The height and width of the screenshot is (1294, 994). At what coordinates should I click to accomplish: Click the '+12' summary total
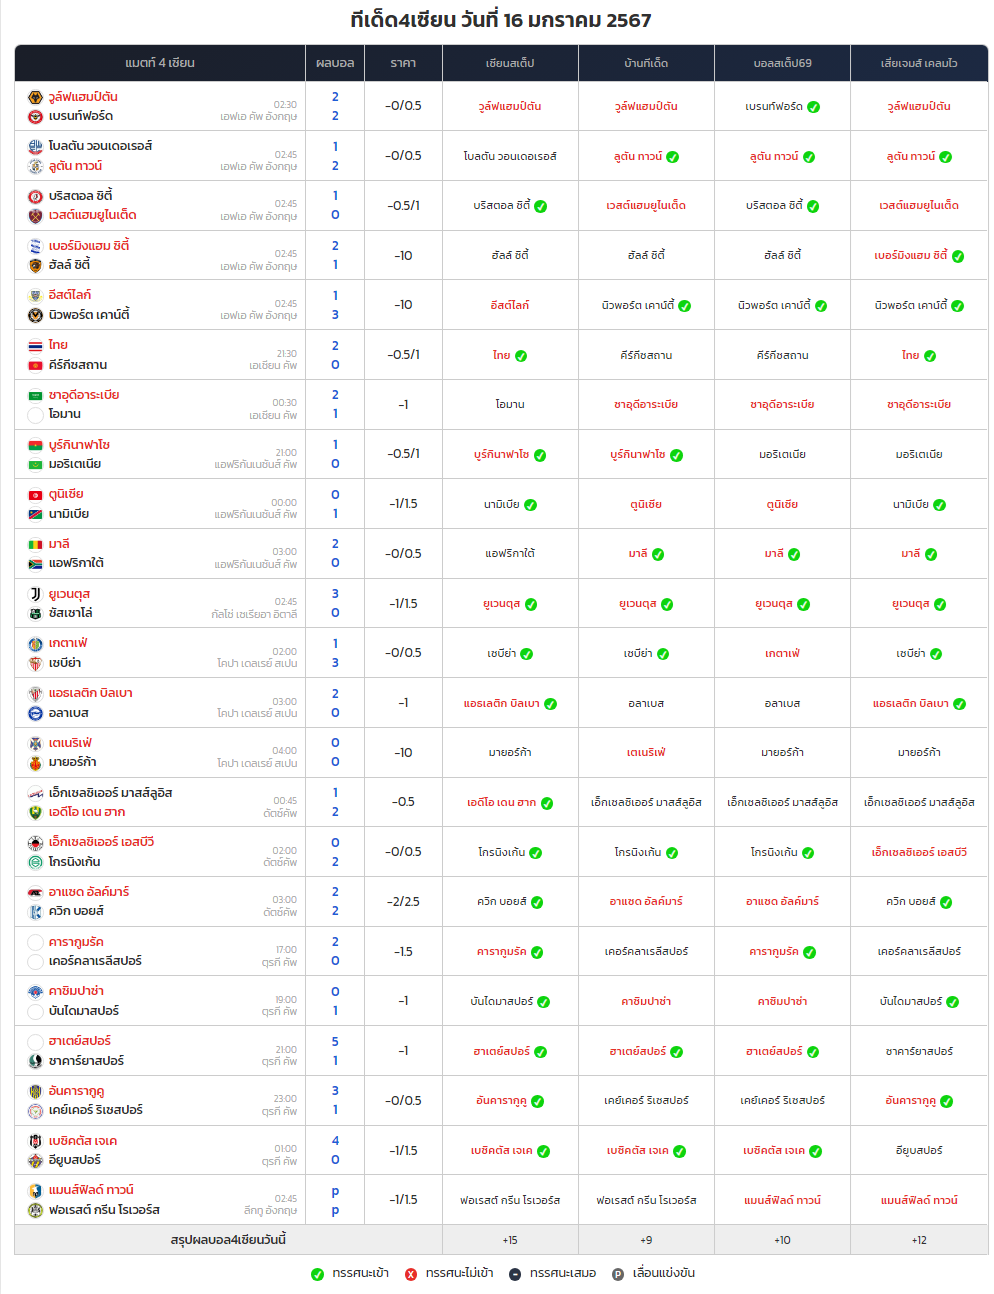pos(919,1240)
